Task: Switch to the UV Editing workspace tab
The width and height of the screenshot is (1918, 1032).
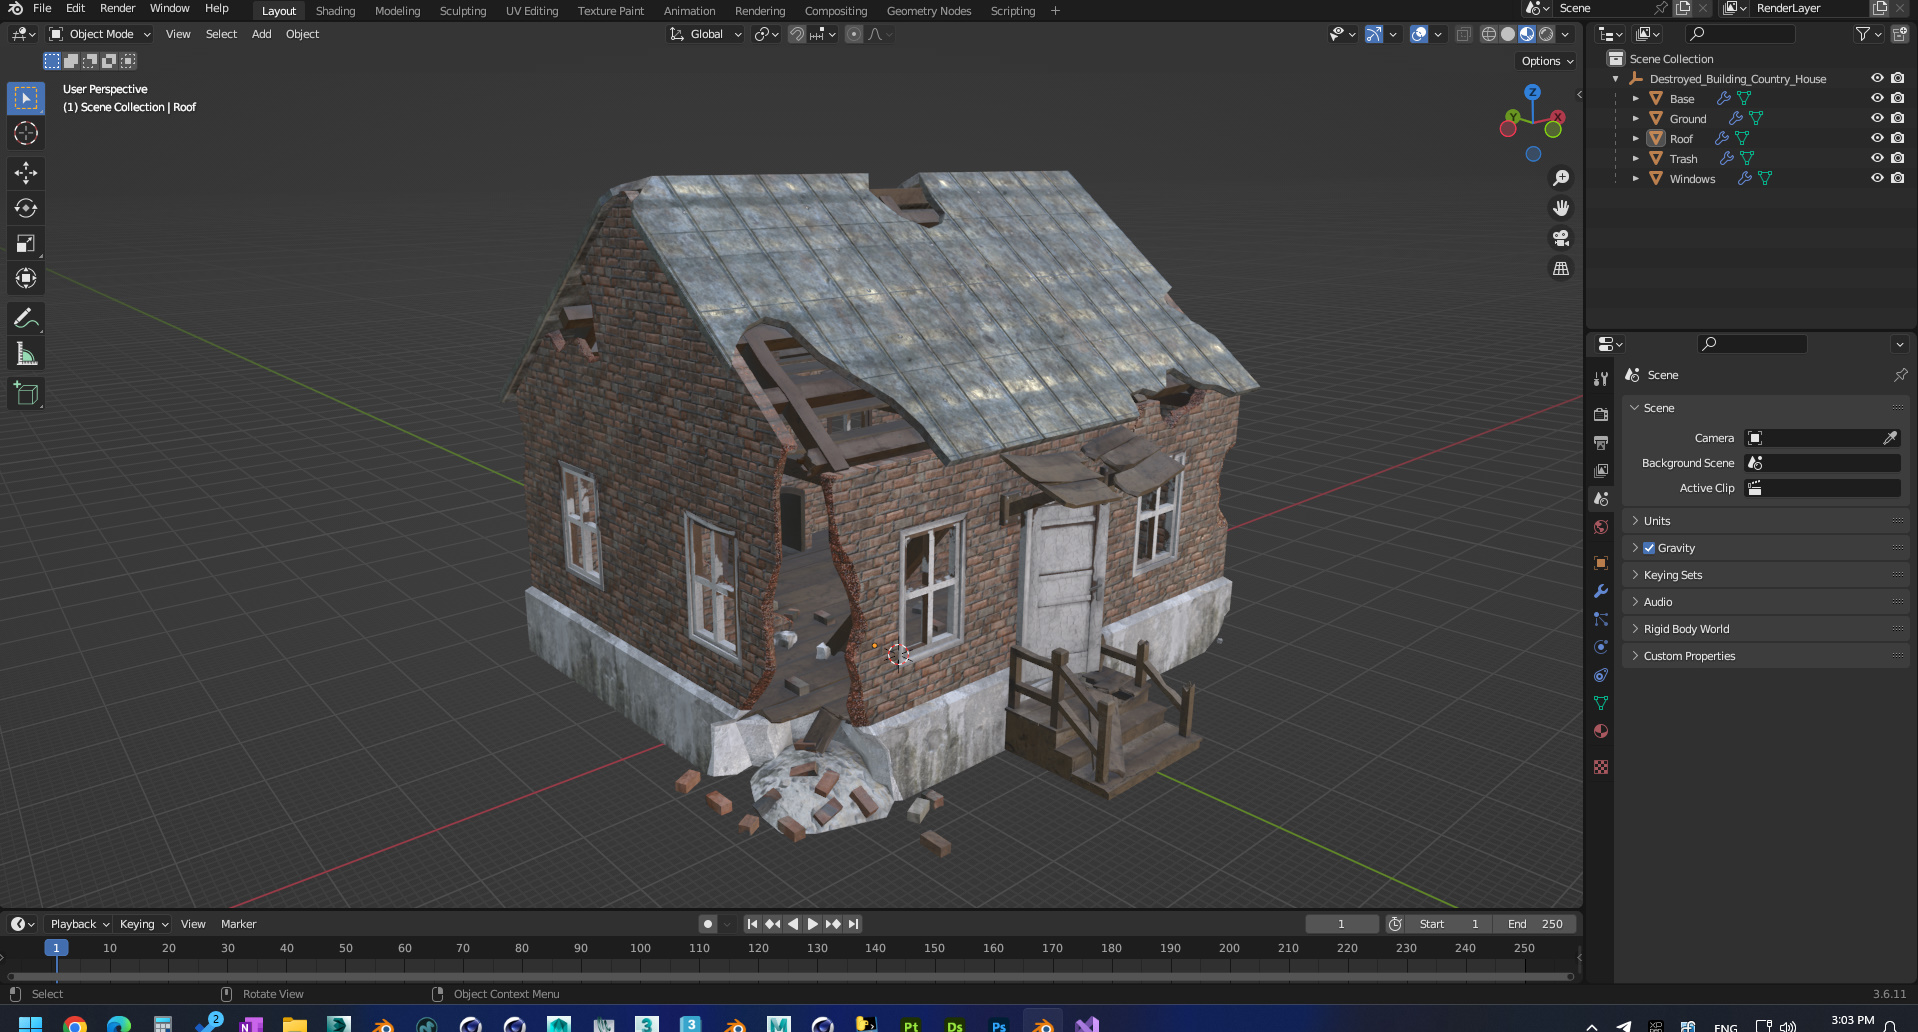Action: 531,11
